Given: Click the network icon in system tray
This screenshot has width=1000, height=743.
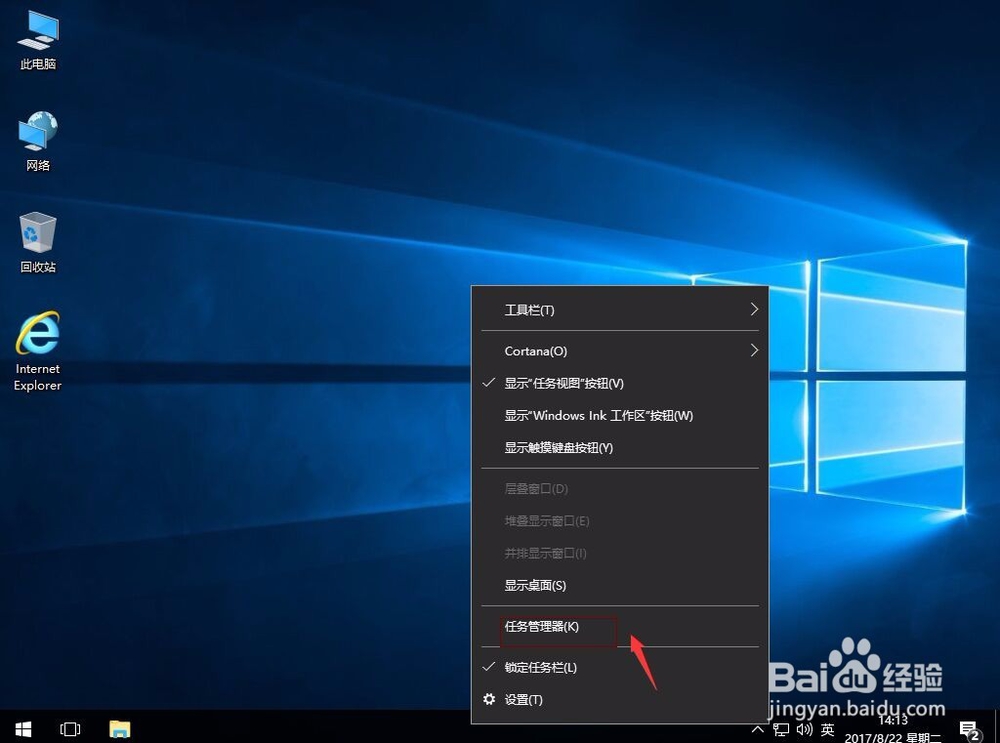Looking at the screenshot, I should (x=781, y=729).
